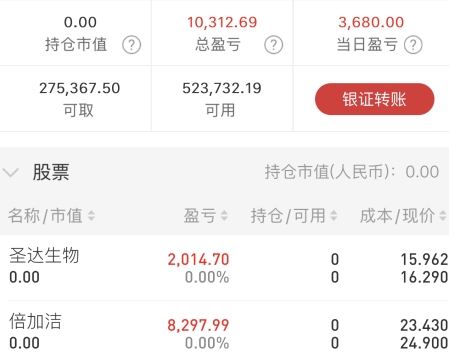This screenshot has width=465, height=362.
Task: Tap question mark next to 总盈亏
Action: tap(274, 45)
